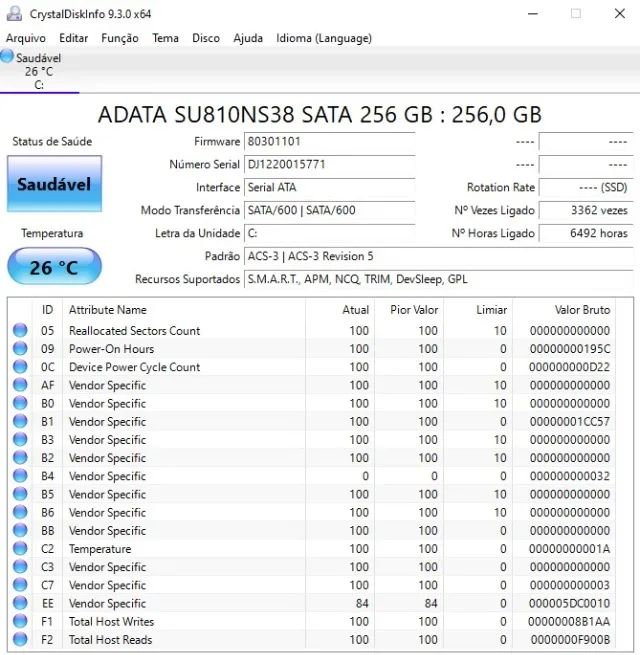
Task: Click the Saudável health status button
Action: tap(54, 184)
